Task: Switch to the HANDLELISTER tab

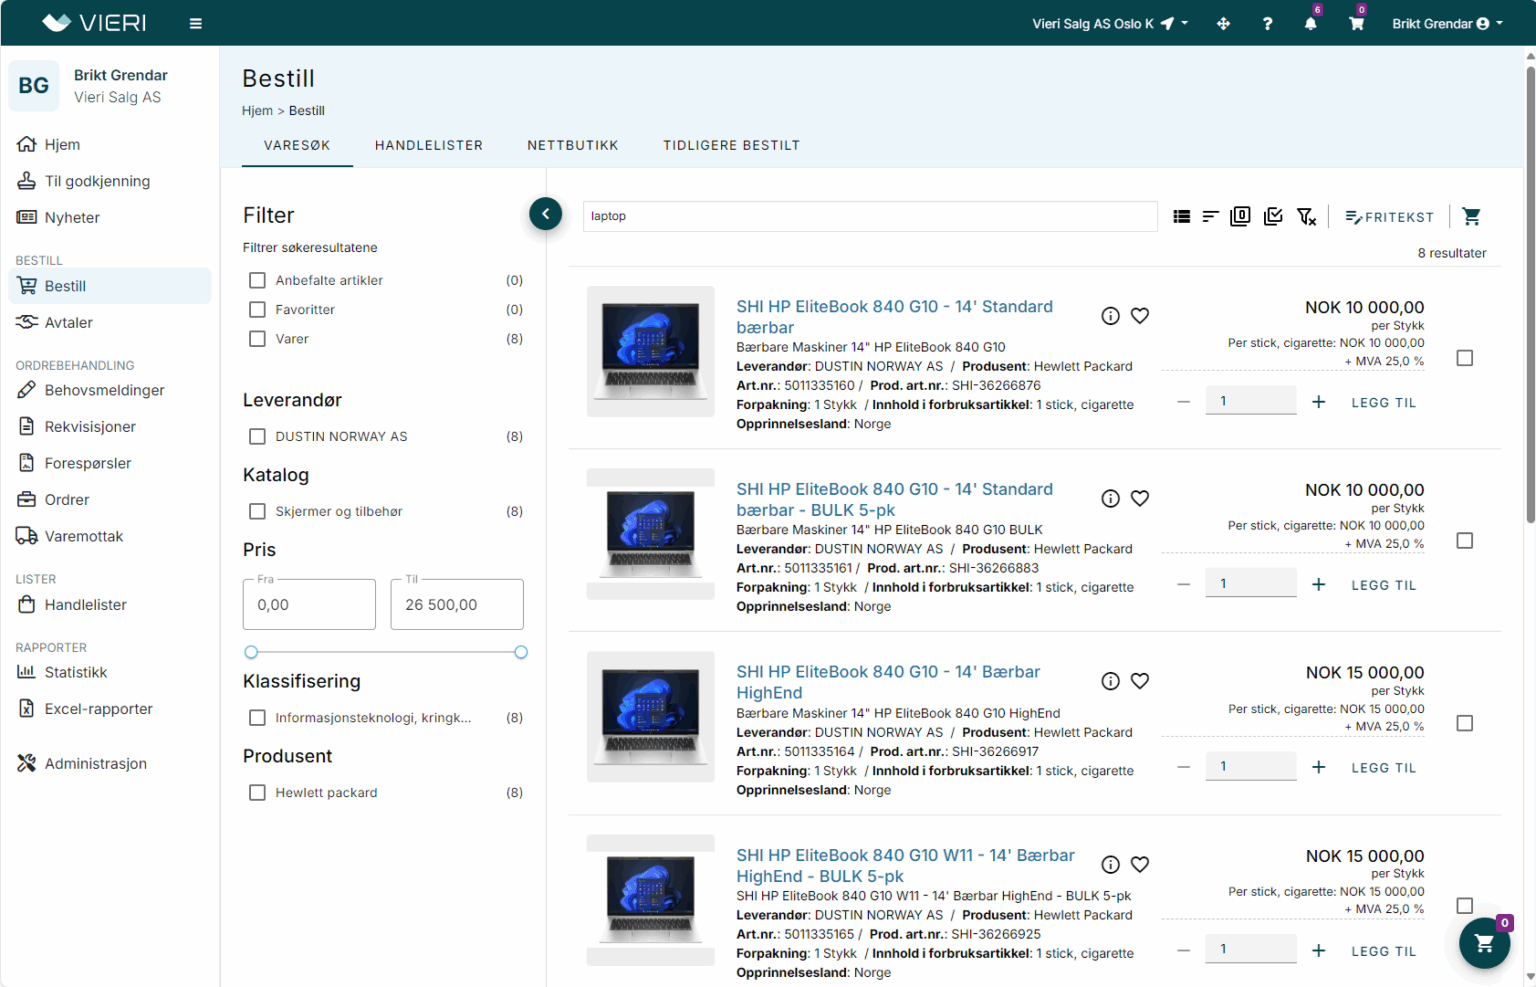Action: point(428,145)
